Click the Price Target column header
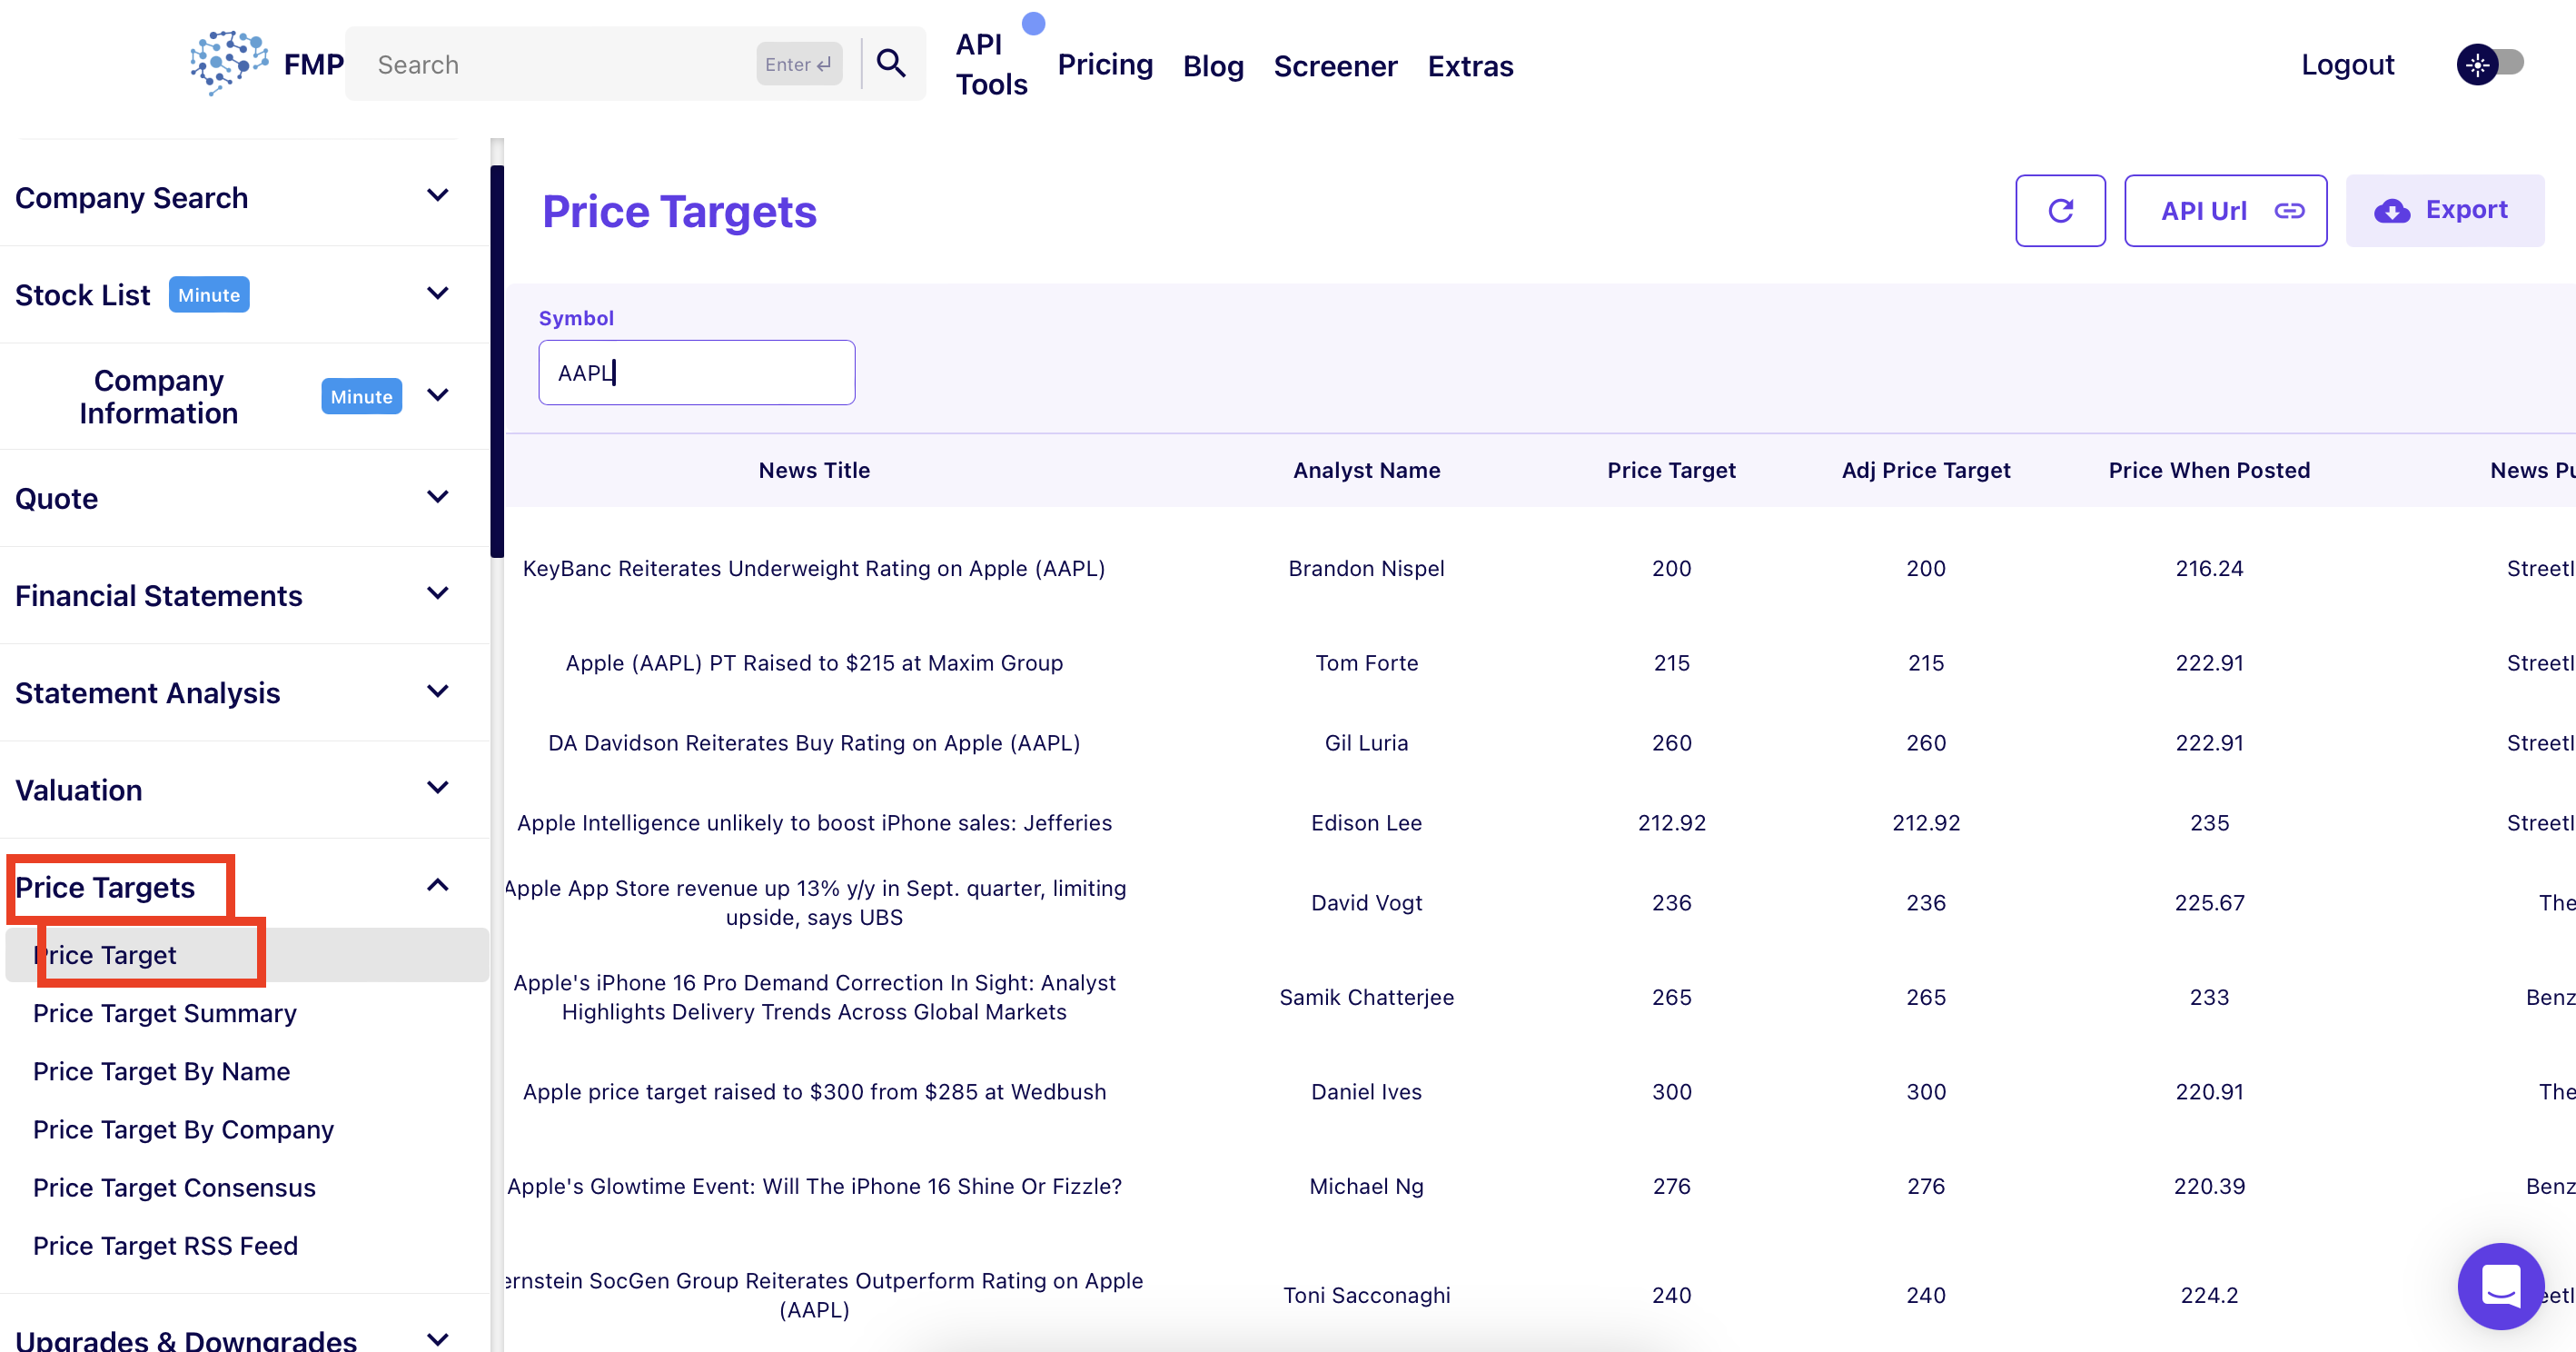2576x1352 pixels. 1671,470
